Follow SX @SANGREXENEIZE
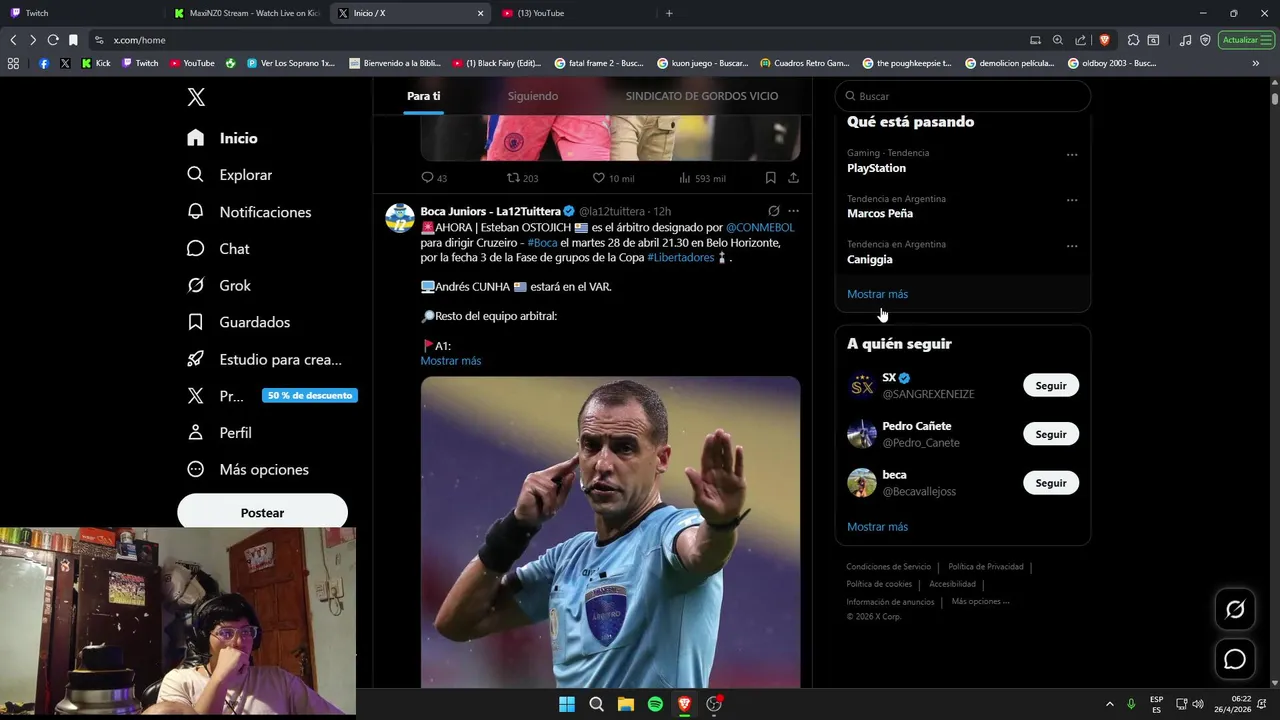 pyautogui.click(x=1051, y=386)
